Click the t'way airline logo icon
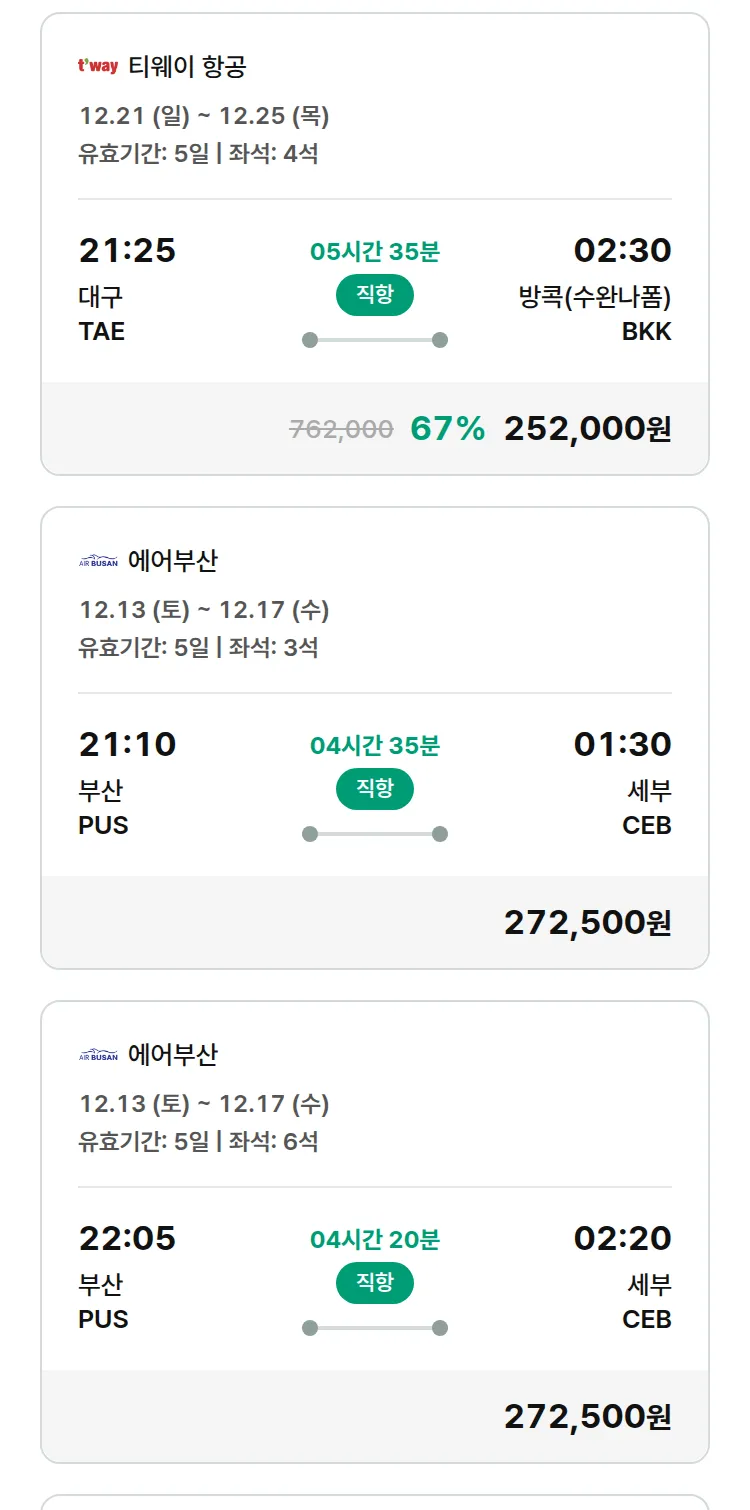The image size is (750, 1510). (x=98, y=67)
